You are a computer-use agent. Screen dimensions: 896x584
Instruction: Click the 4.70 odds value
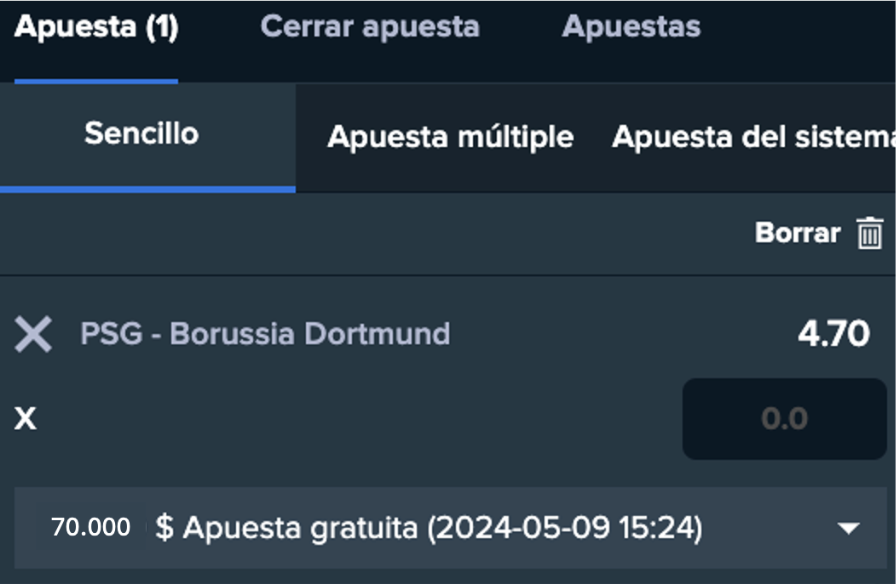pos(833,334)
